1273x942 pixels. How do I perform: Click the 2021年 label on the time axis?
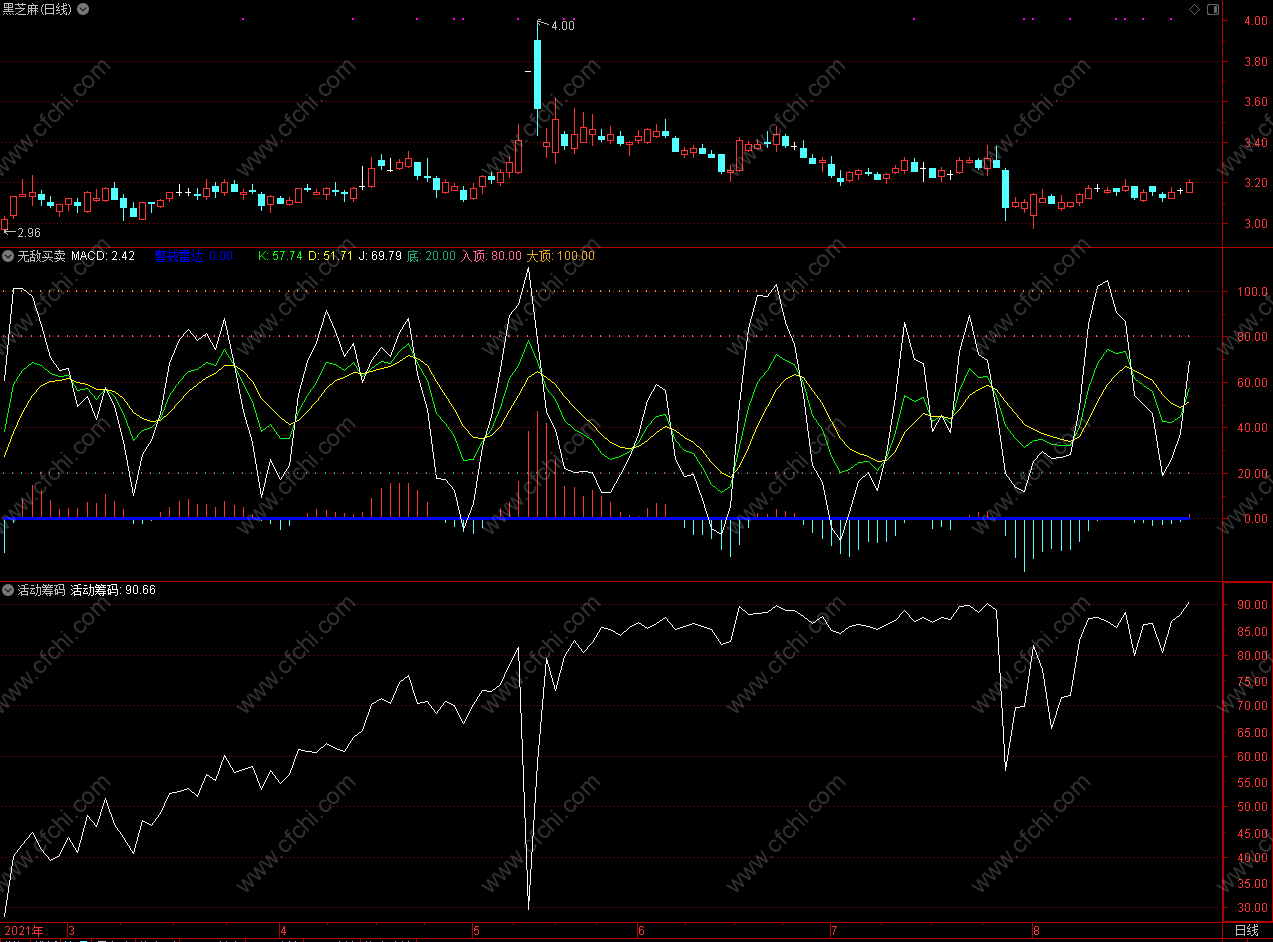(24, 931)
